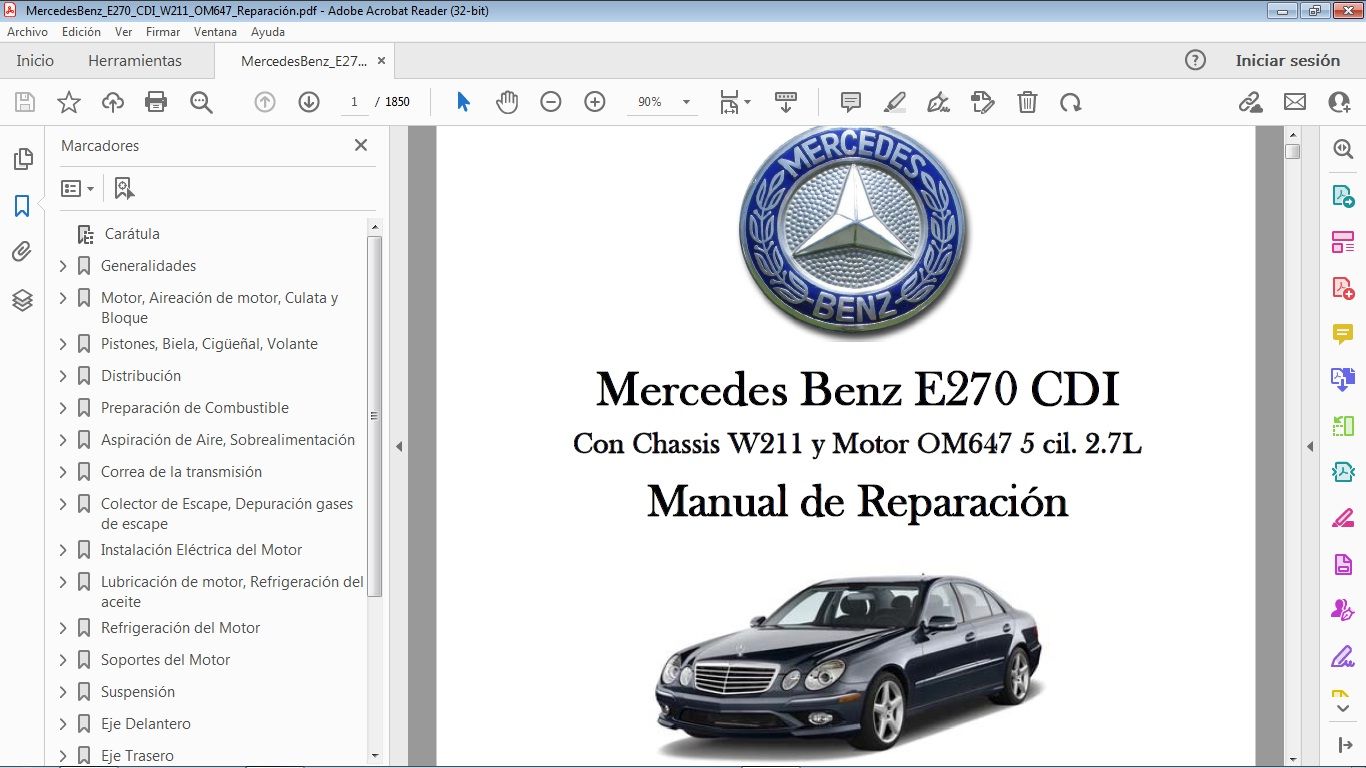Expand the Distribución bookmark
Screen dimensions: 1366x768
pyautogui.click(x=63, y=376)
